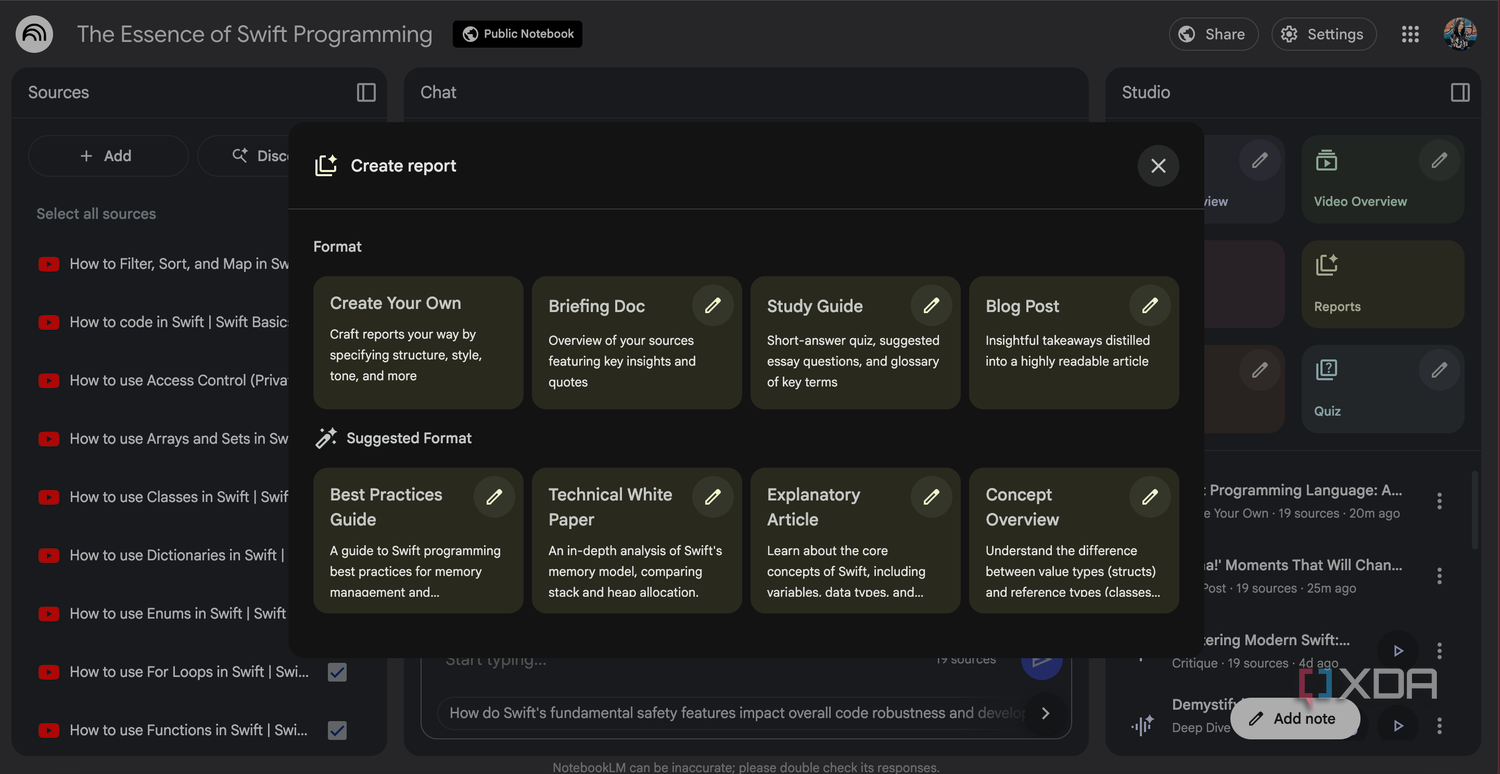Screen dimensions: 1500x774
Task: Edit the Briefing Doc format
Action: (713, 305)
